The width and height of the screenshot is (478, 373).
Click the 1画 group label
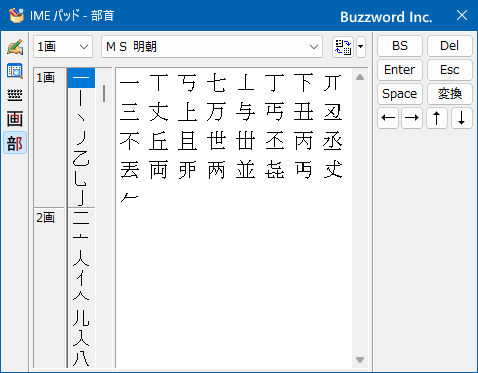46,78
